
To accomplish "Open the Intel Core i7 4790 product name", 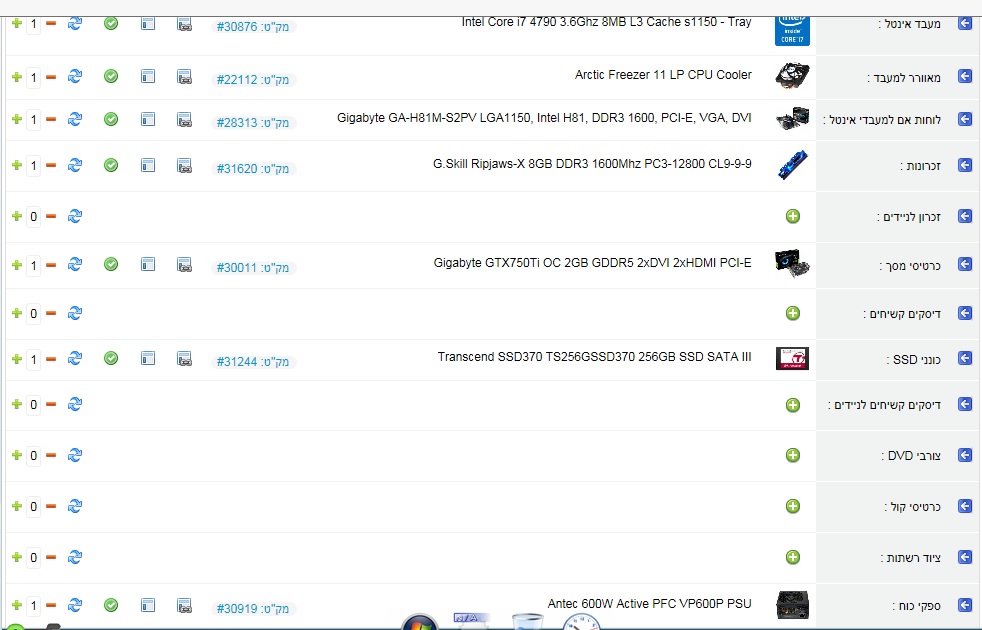I will pyautogui.click(x=606, y=22).
